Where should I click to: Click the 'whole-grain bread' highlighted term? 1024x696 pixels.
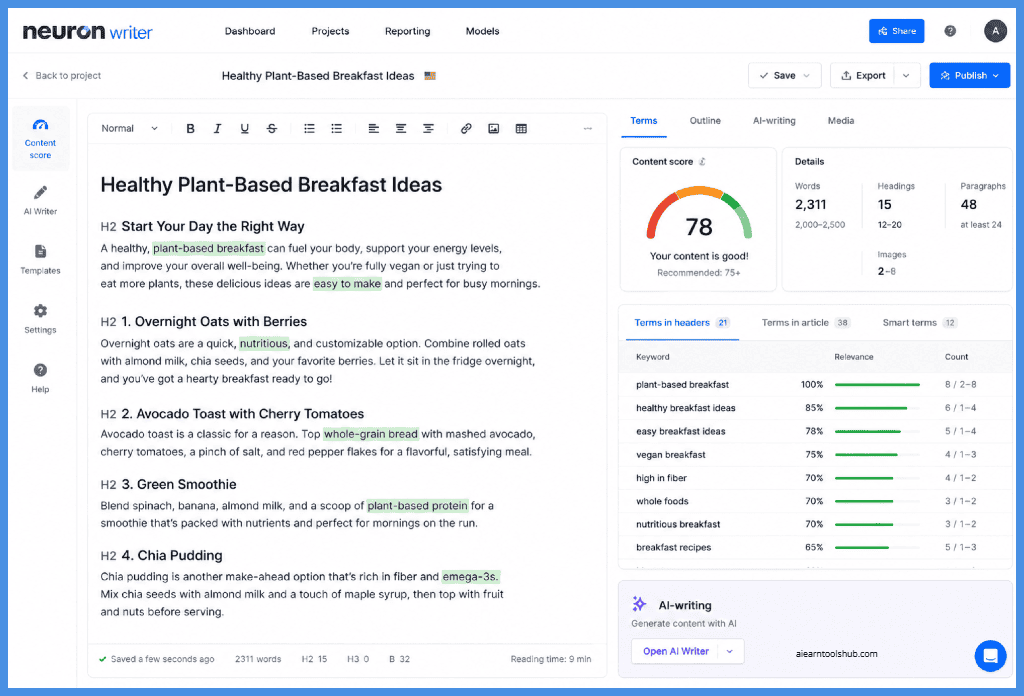pos(370,434)
